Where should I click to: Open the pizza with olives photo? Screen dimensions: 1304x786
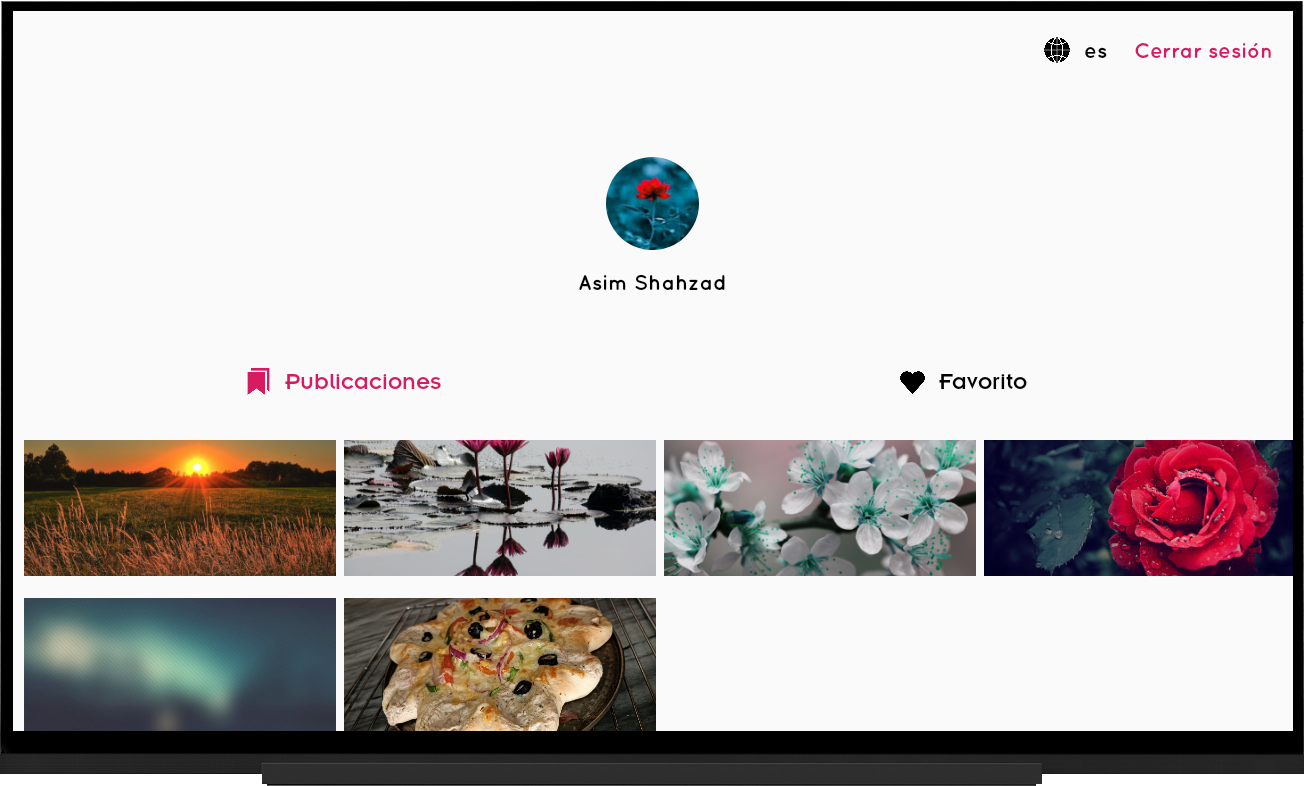[x=500, y=664]
